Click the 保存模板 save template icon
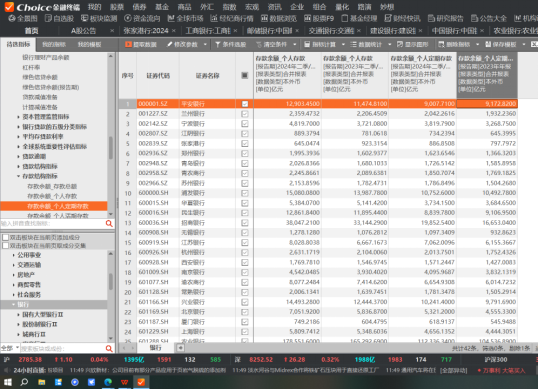The width and height of the screenshot is (539, 389). coord(488,44)
